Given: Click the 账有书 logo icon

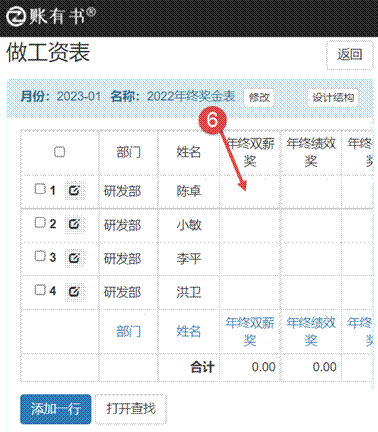Looking at the screenshot, I should [16, 17].
